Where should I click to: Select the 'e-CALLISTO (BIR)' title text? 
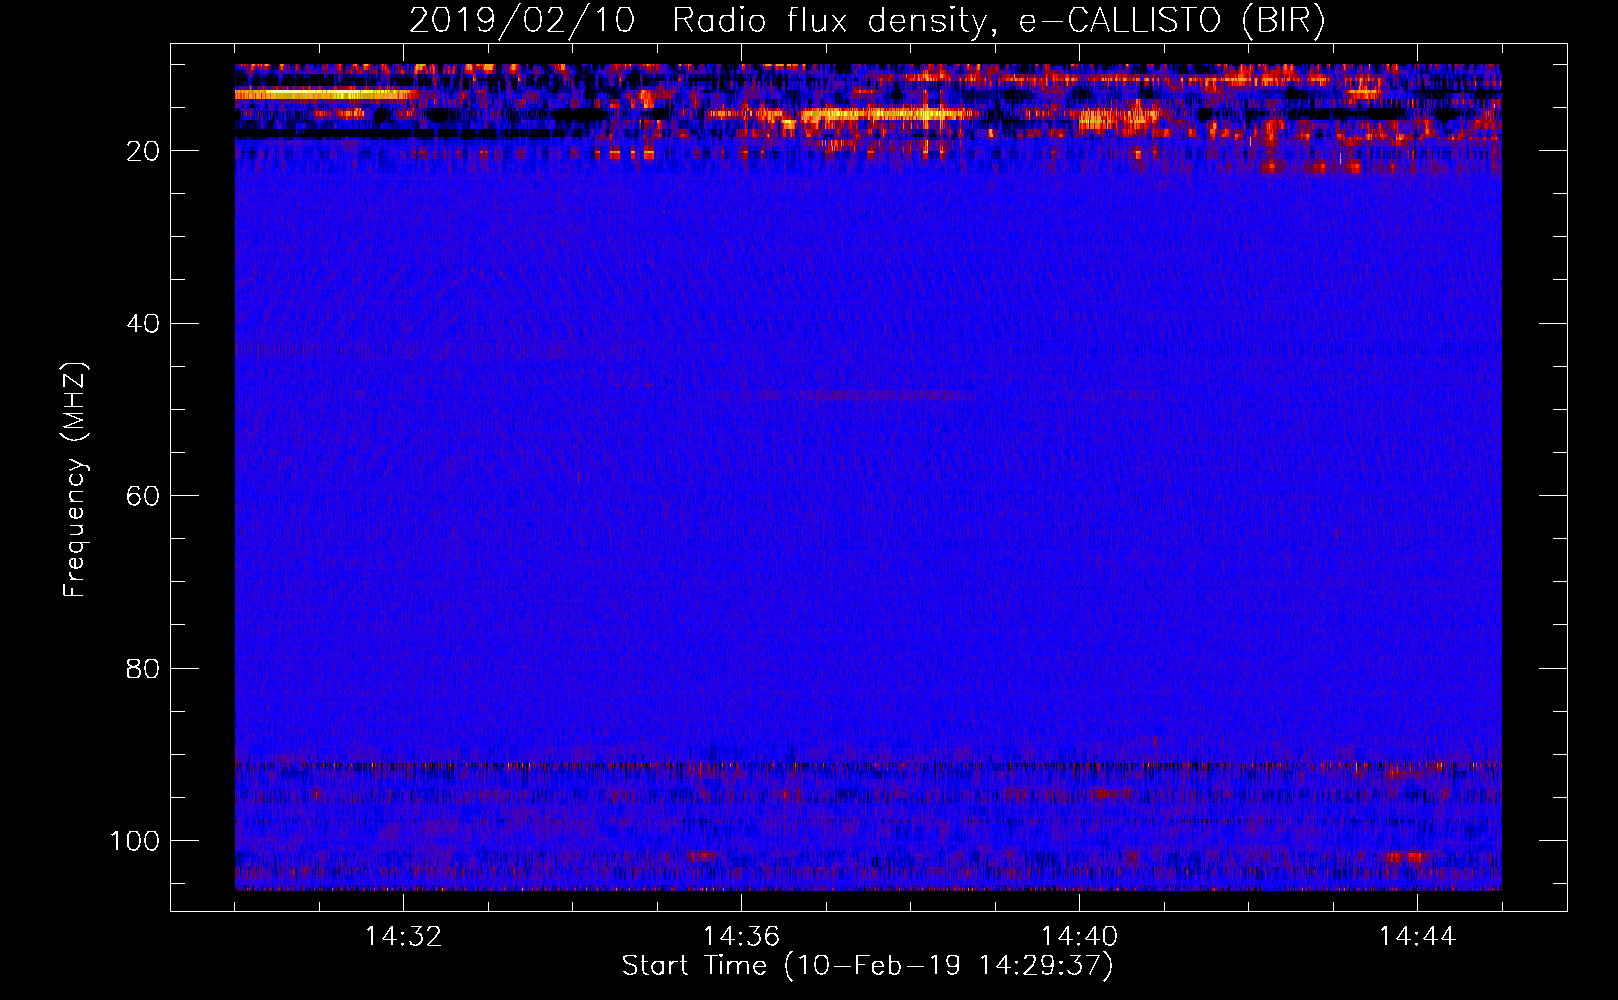[x=1172, y=21]
